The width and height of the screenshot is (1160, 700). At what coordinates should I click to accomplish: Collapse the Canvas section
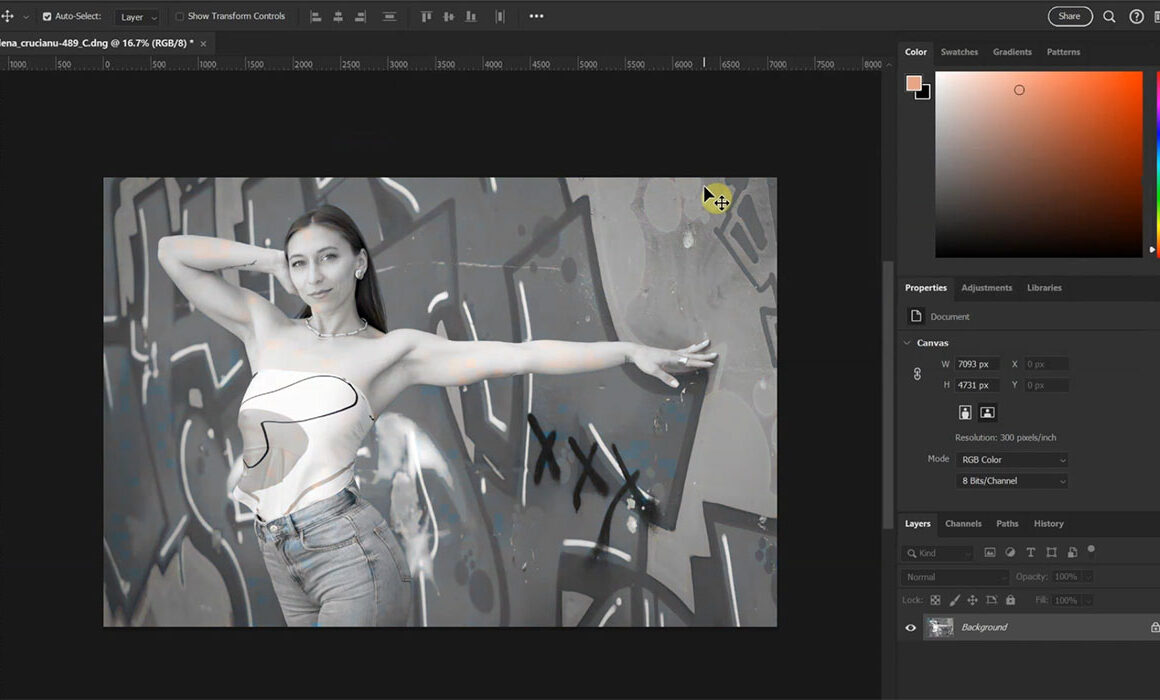(x=907, y=343)
